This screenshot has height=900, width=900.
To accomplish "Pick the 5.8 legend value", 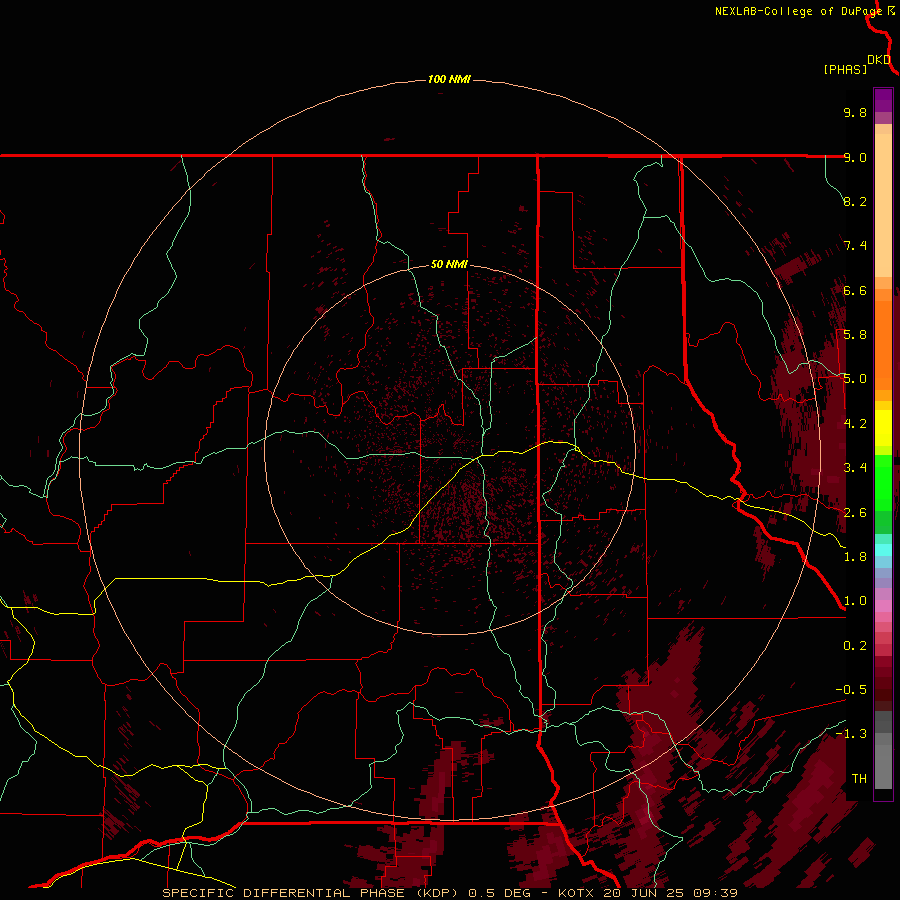I will (855, 335).
